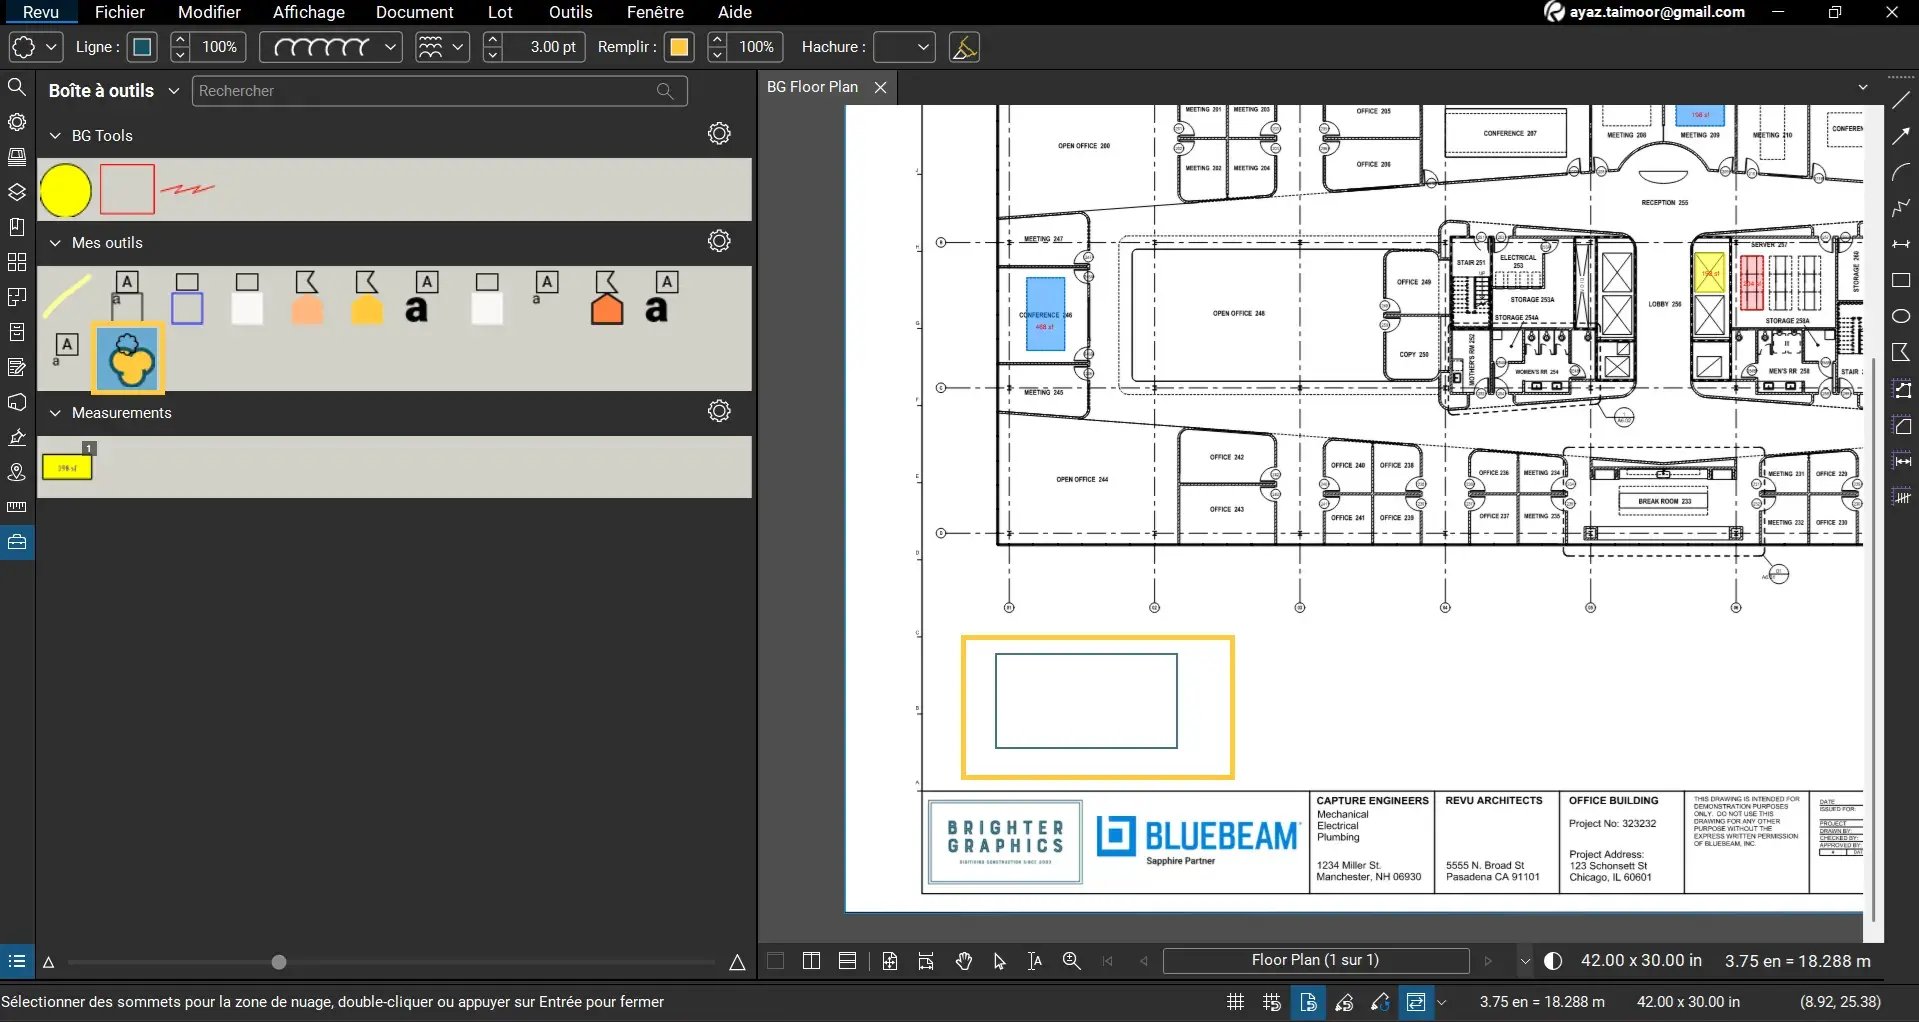Toggle snap to grid at bottom right
Screen dimensions: 1919x1022
click(x=1271, y=1002)
